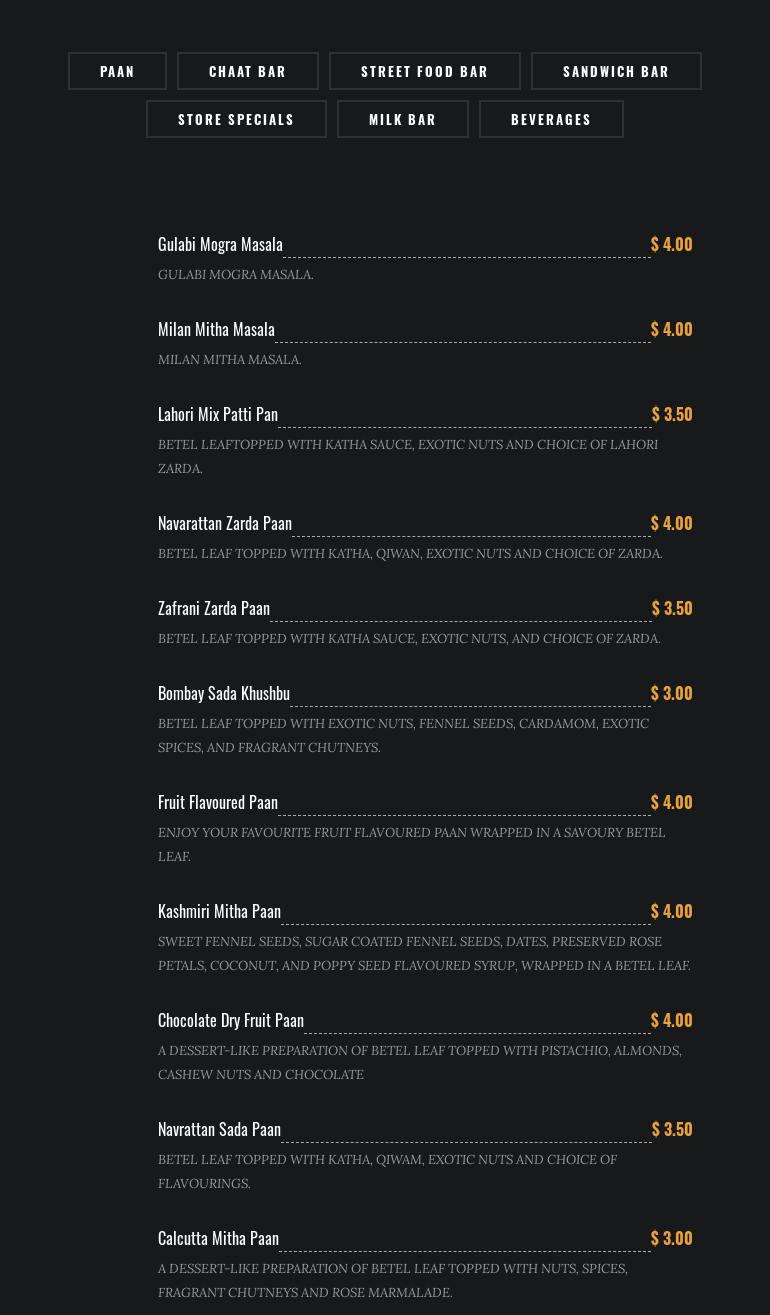Viewport: 770px width, 1315px height.
Task: Choose the Navarattan Zarda Paan item
Action: (225, 523)
